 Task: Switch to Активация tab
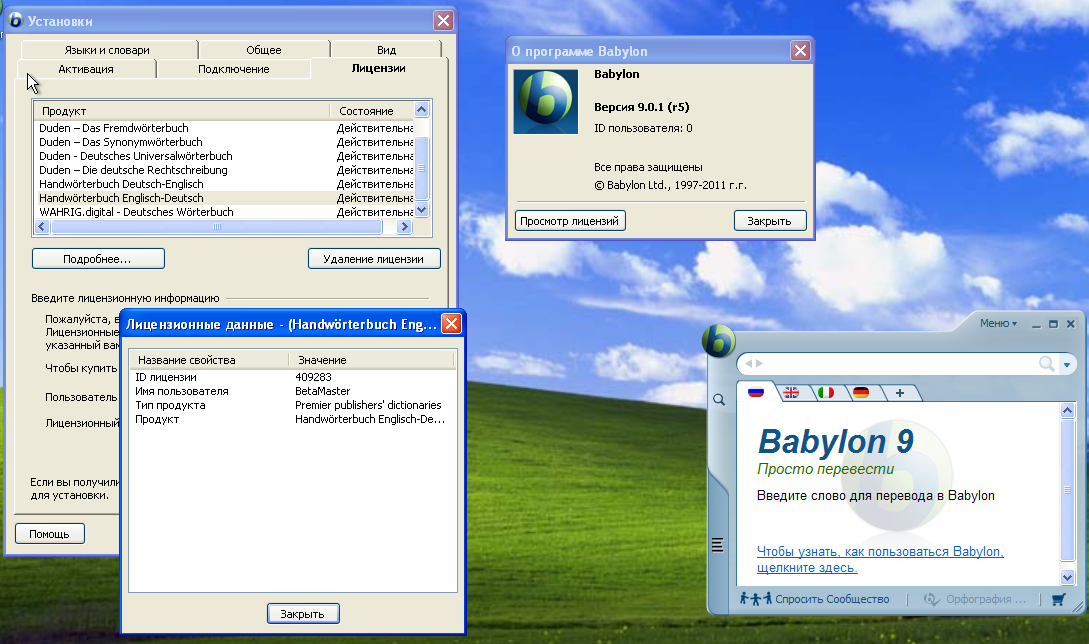(x=86, y=69)
